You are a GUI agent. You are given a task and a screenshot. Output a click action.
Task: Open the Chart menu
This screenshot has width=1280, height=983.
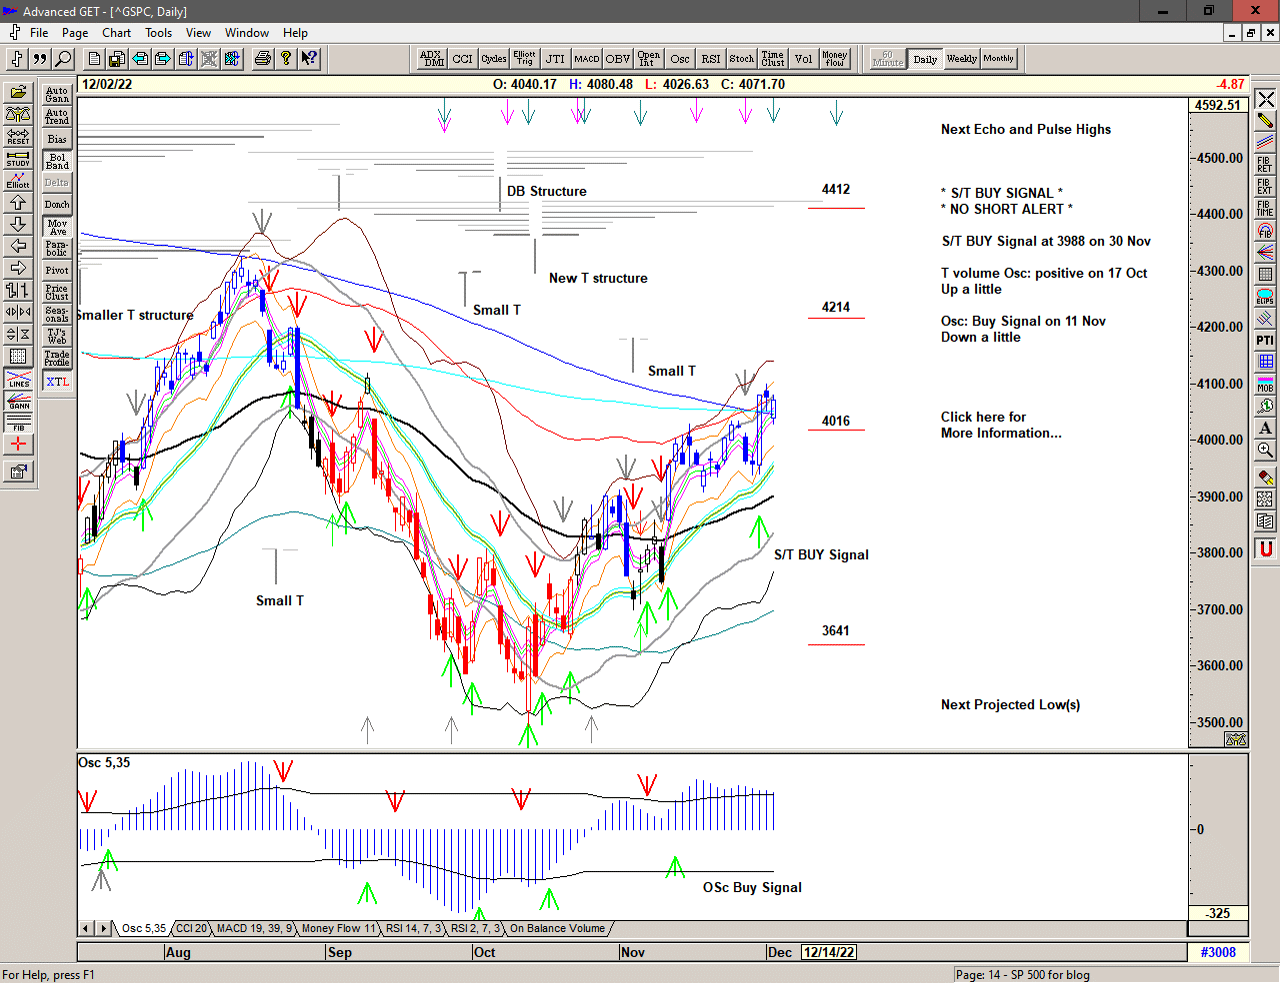pyautogui.click(x=116, y=32)
